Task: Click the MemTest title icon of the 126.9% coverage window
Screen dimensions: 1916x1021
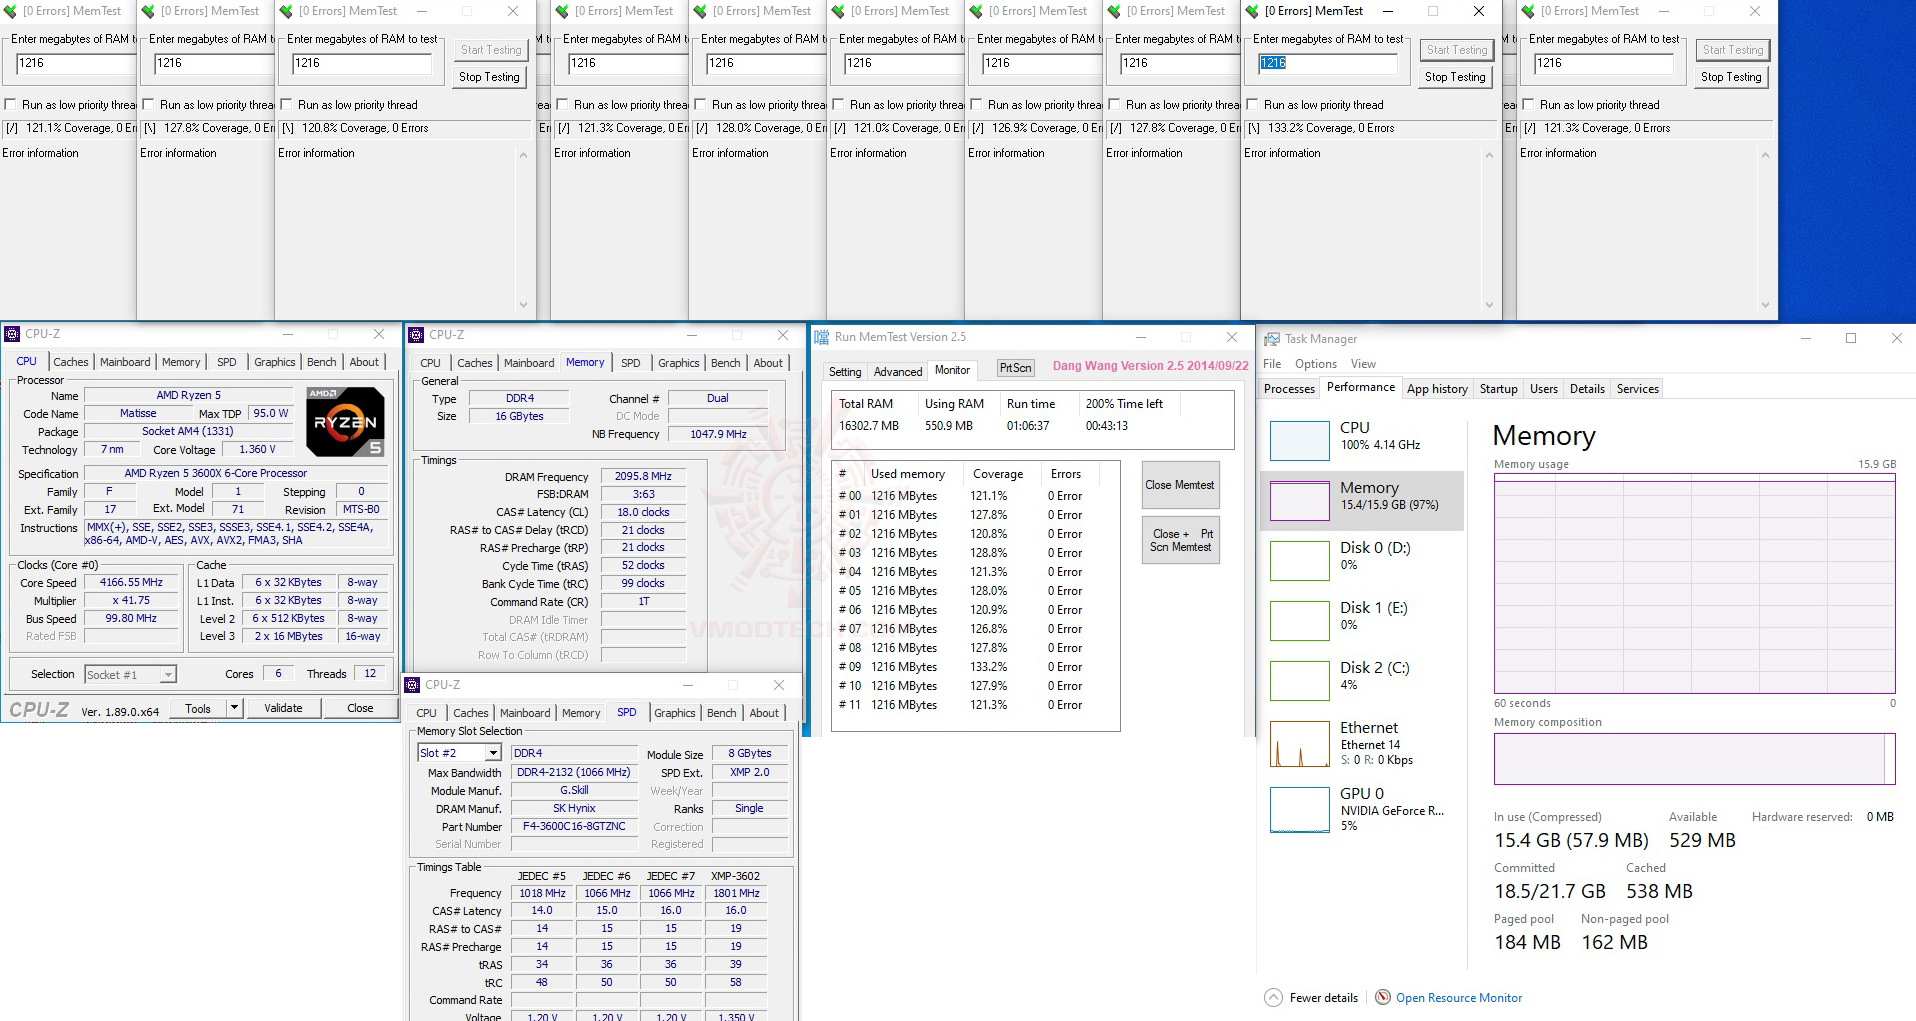Action: [977, 11]
